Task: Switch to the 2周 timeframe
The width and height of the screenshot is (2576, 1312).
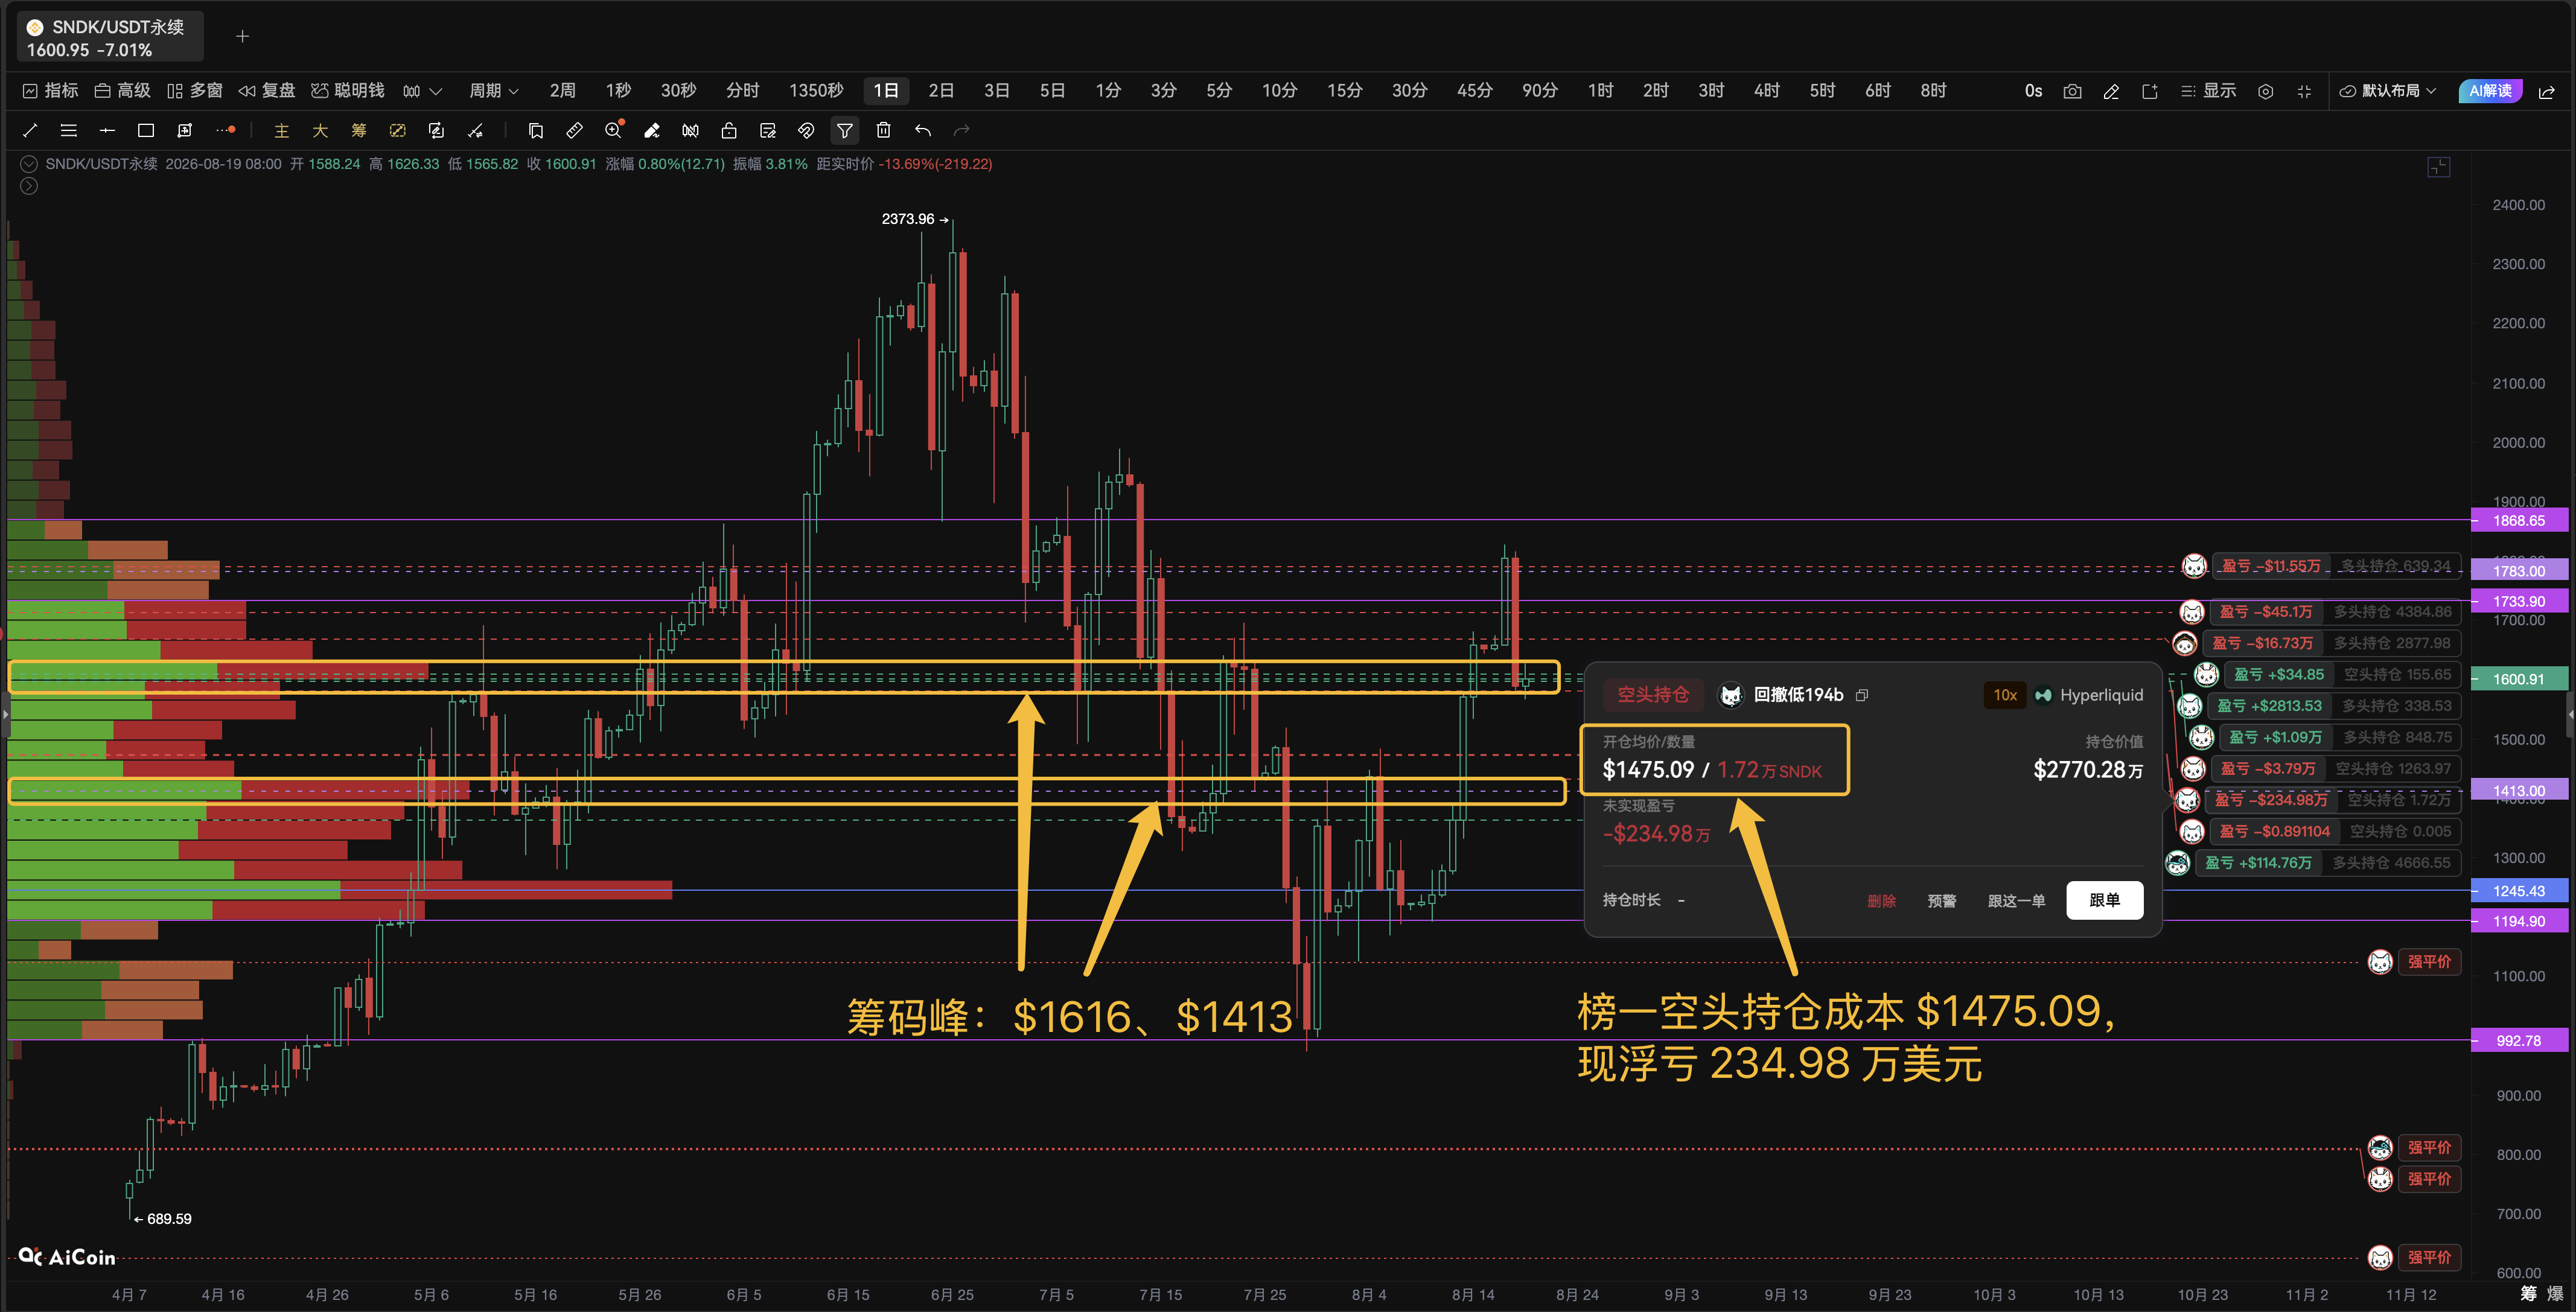Action: coord(563,91)
